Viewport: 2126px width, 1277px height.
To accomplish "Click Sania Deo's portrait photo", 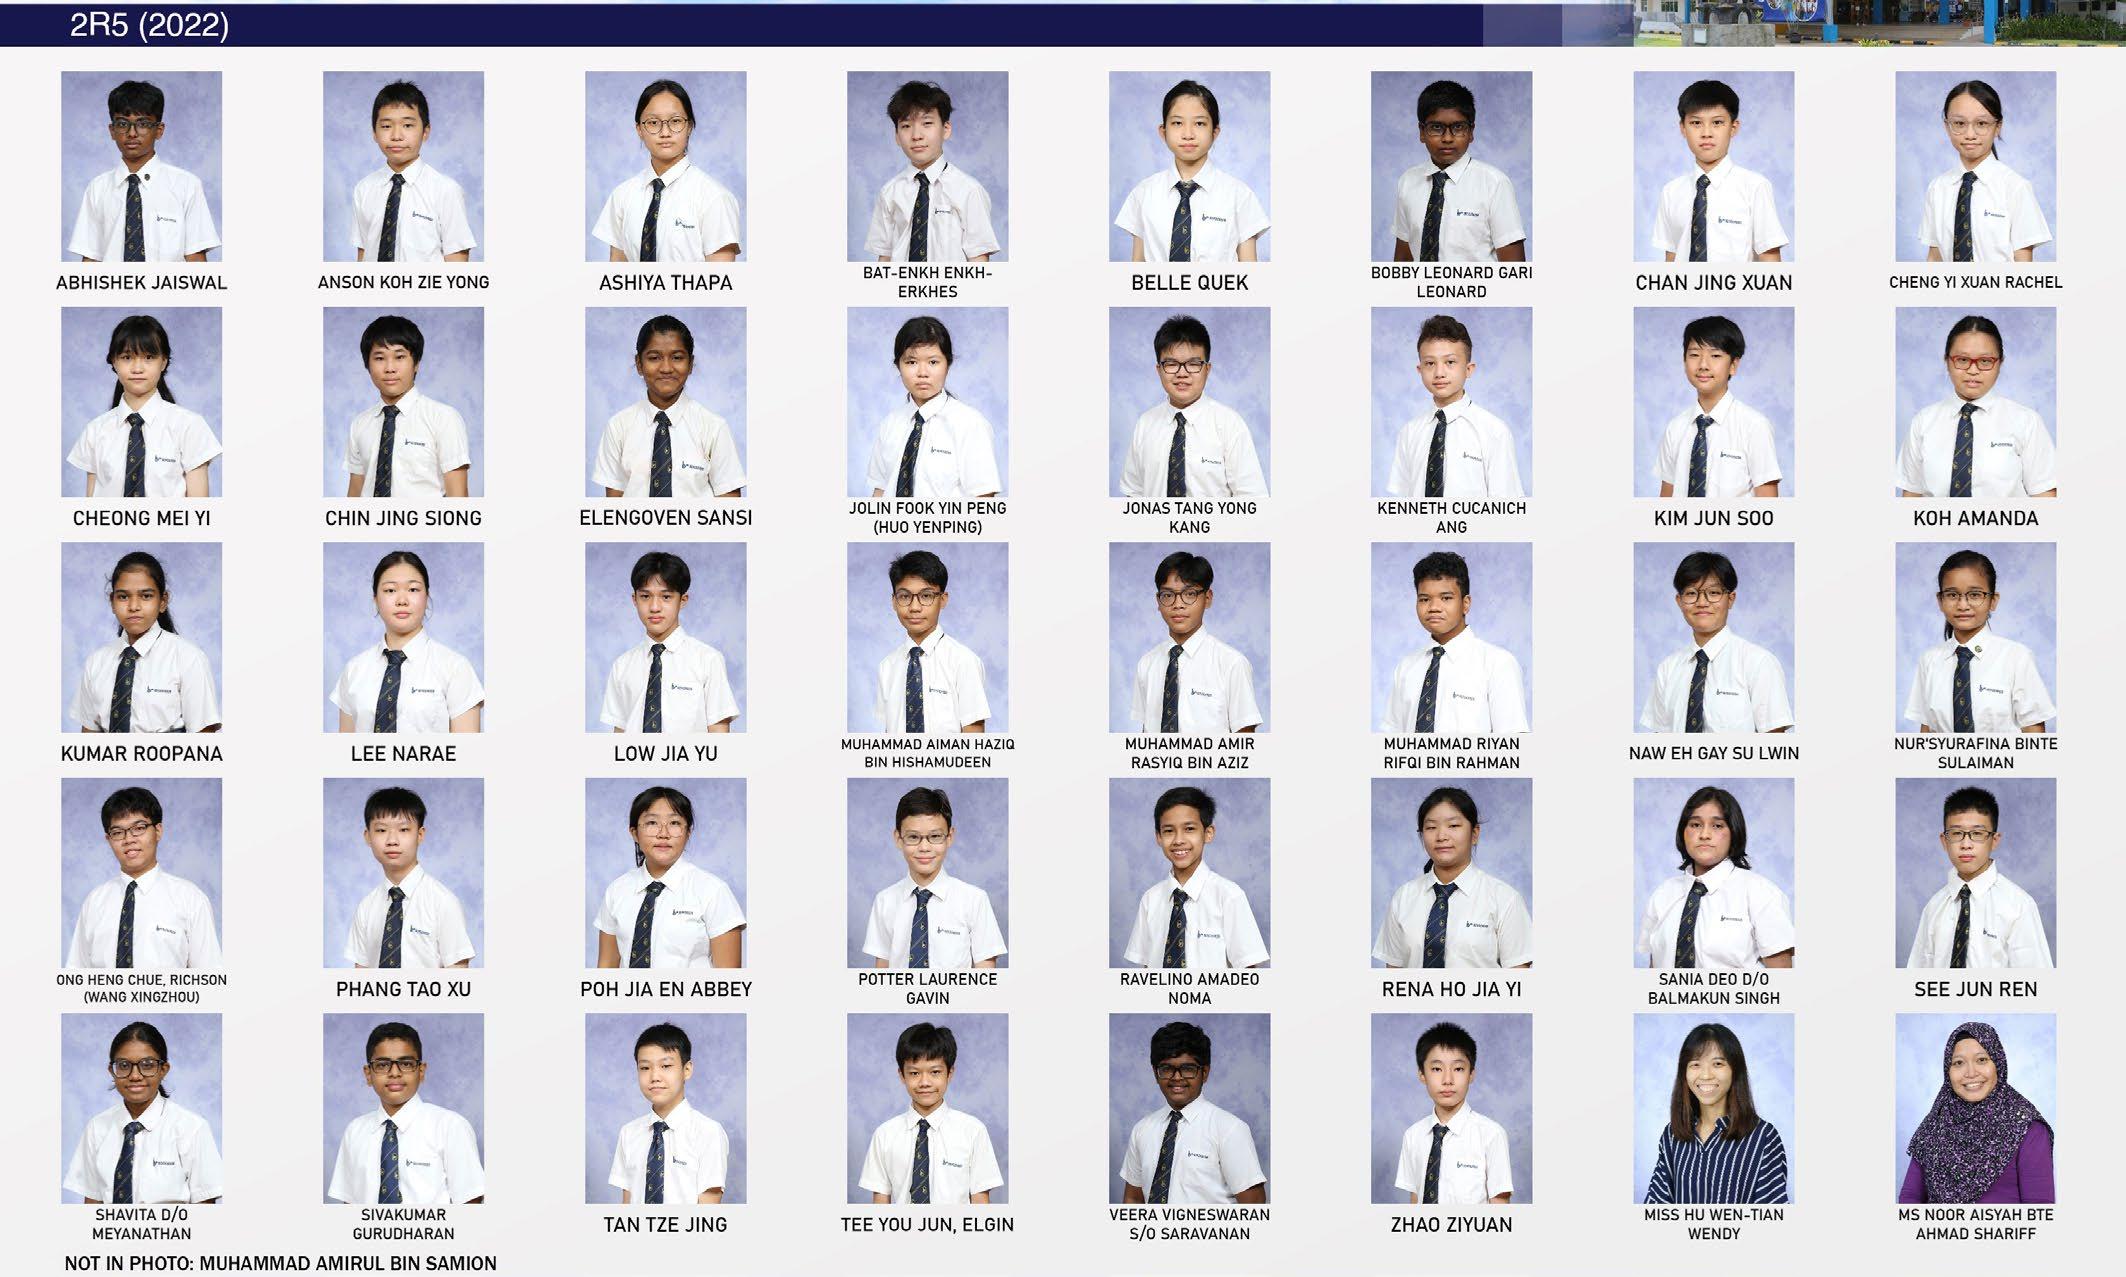I will coord(1713,873).
